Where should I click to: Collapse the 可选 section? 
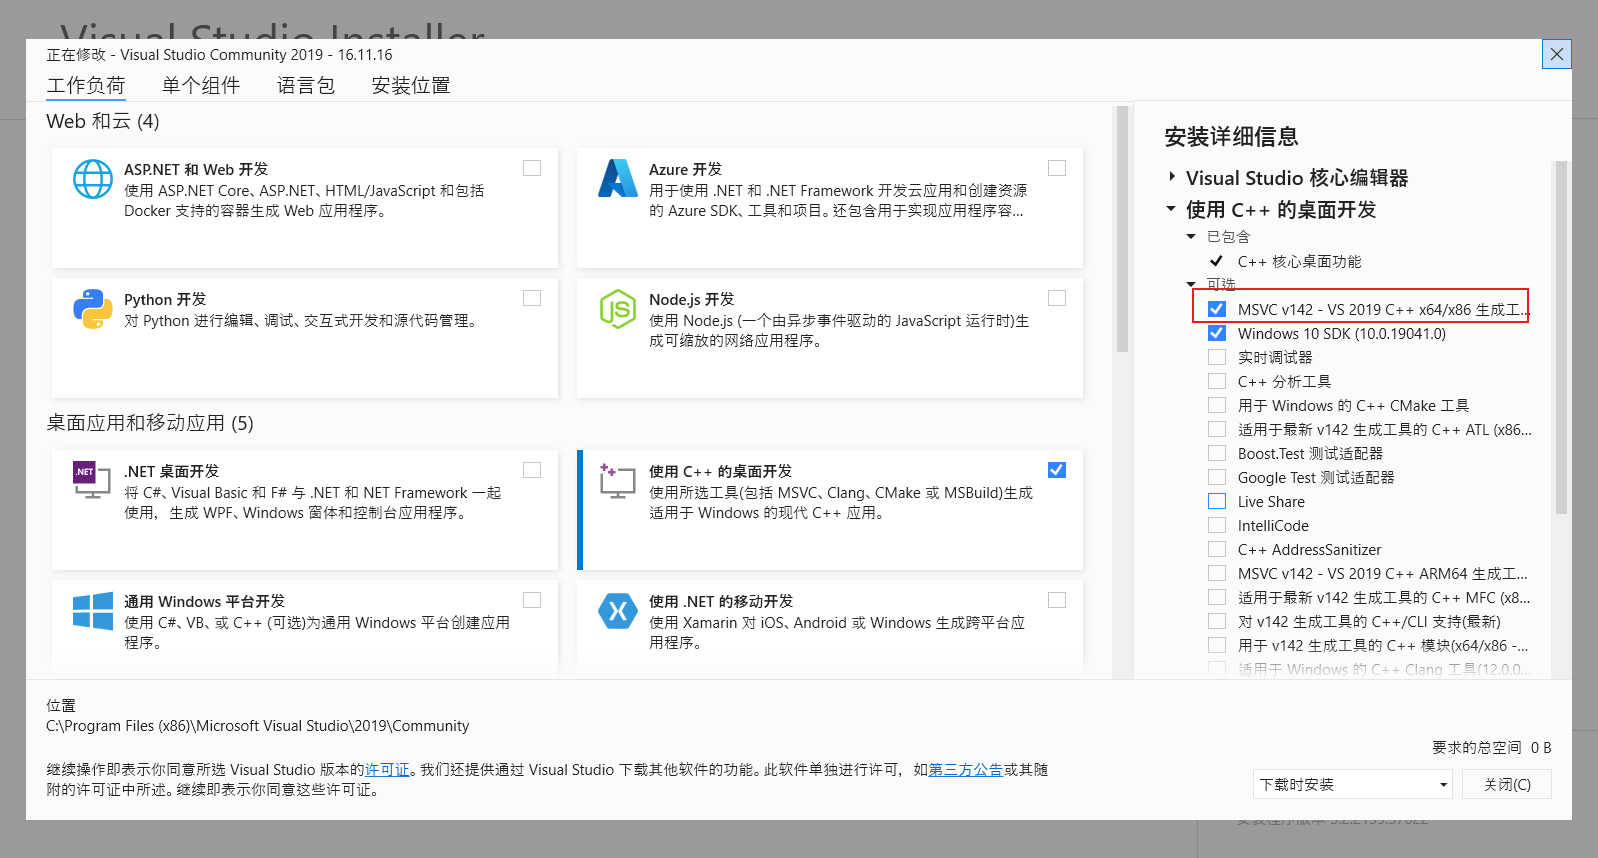pyautogui.click(x=1191, y=284)
